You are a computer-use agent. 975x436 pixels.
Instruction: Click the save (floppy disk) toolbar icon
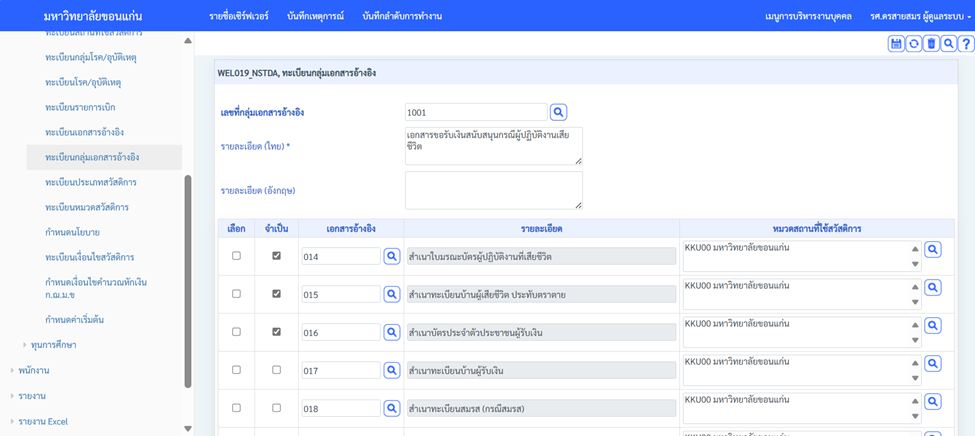896,43
